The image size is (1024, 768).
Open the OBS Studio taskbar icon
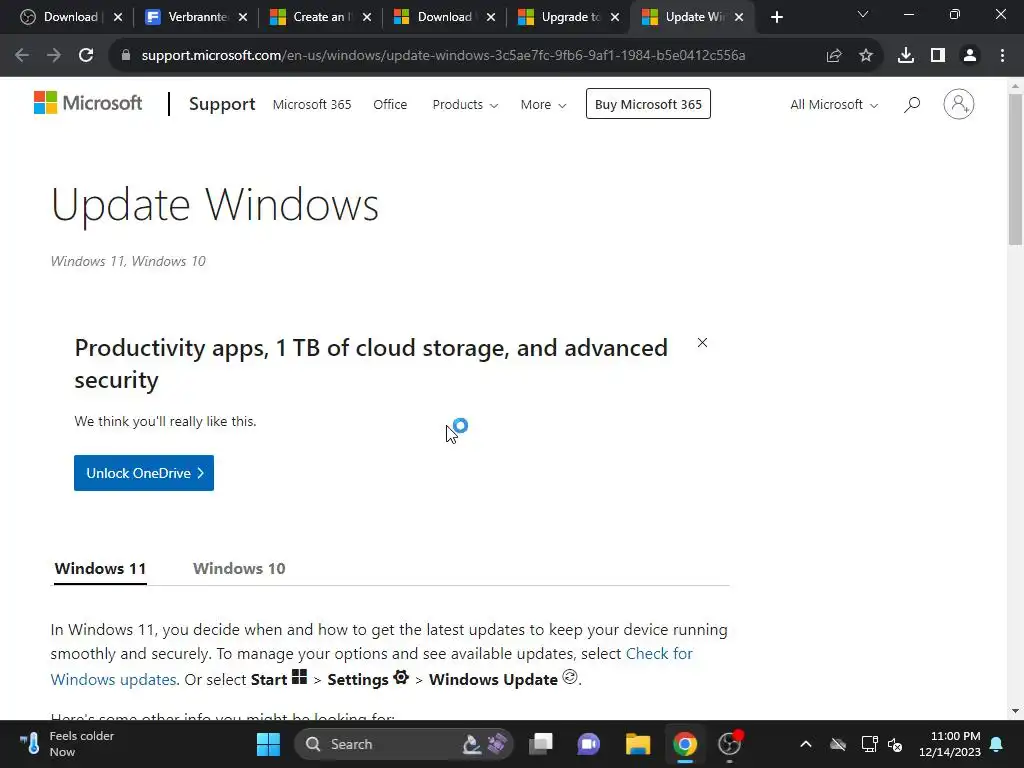pos(730,744)
